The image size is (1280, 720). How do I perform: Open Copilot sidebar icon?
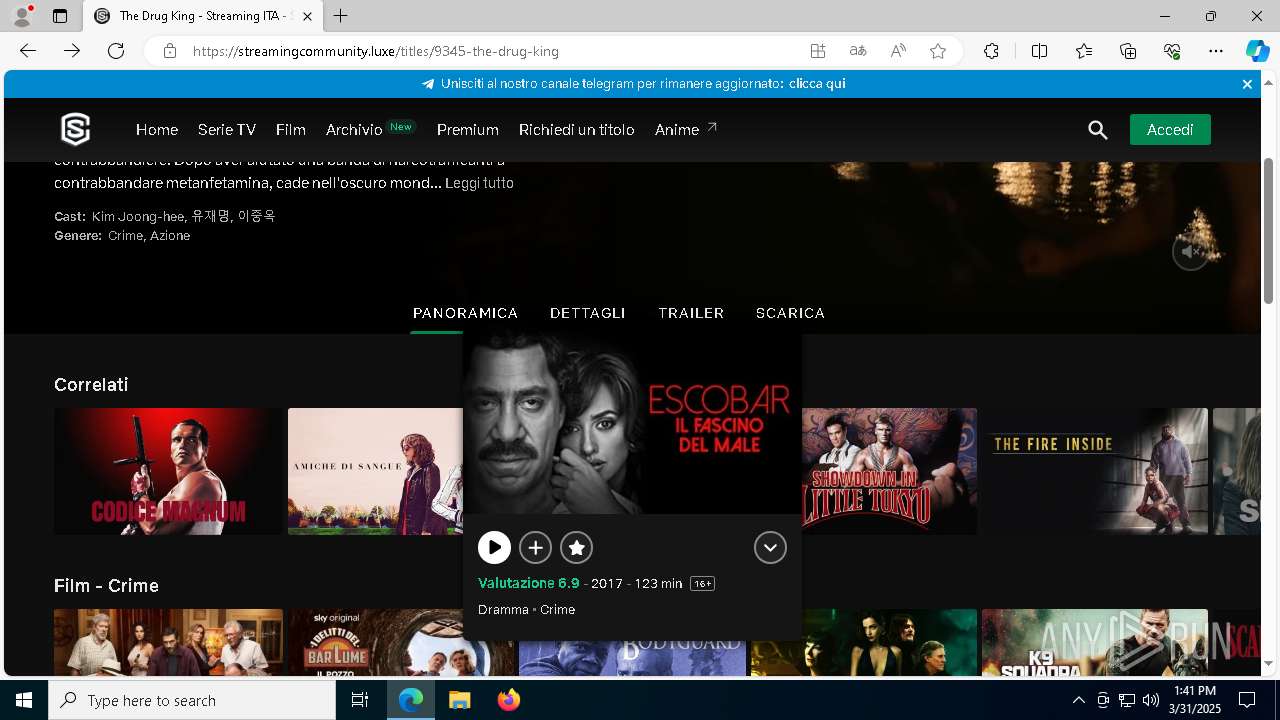[x=1257, y=51]
